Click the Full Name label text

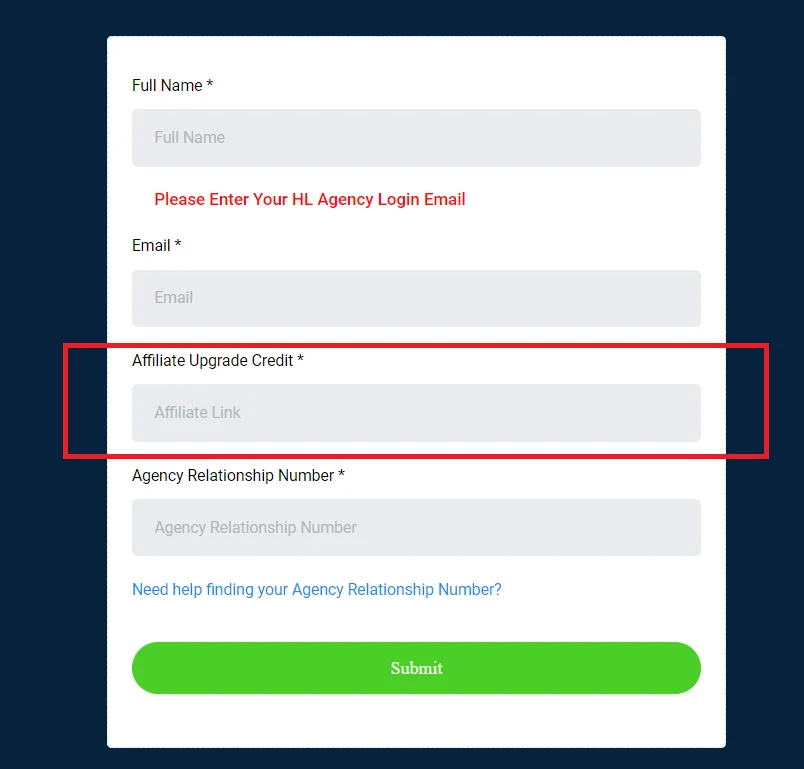click(x=167, y=85)
